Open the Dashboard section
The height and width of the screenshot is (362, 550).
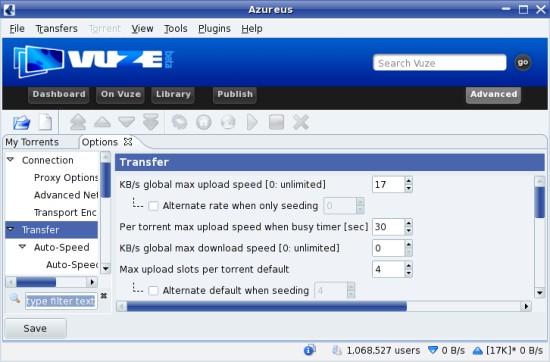click(59, 94)
